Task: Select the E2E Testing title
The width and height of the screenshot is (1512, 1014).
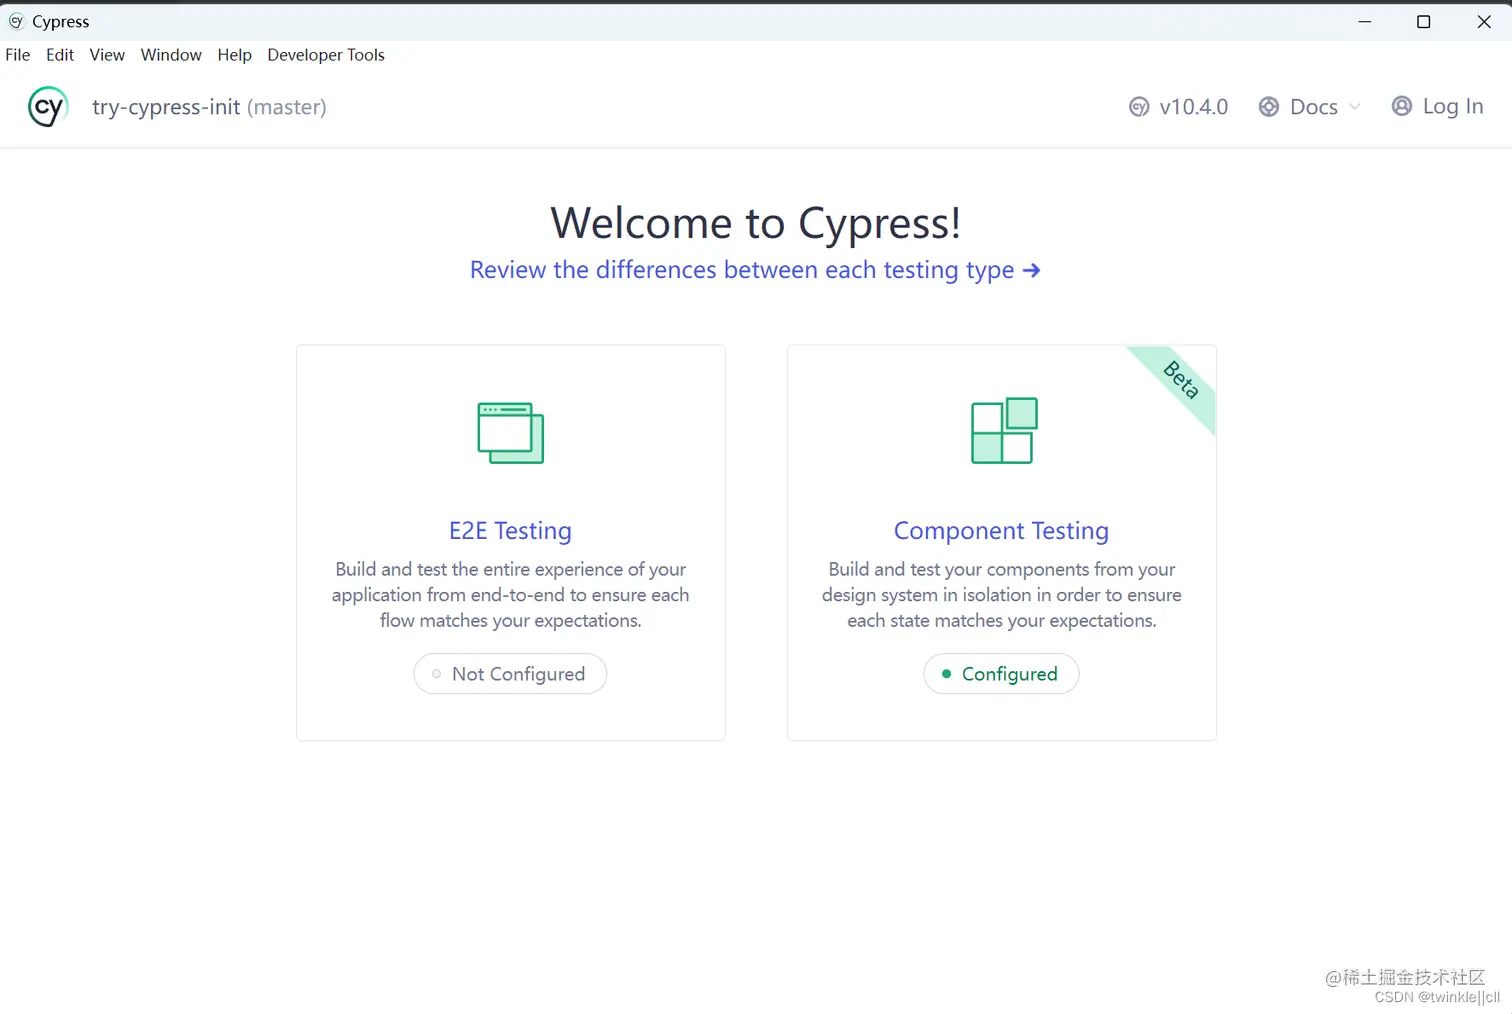Action: (511, 530)
